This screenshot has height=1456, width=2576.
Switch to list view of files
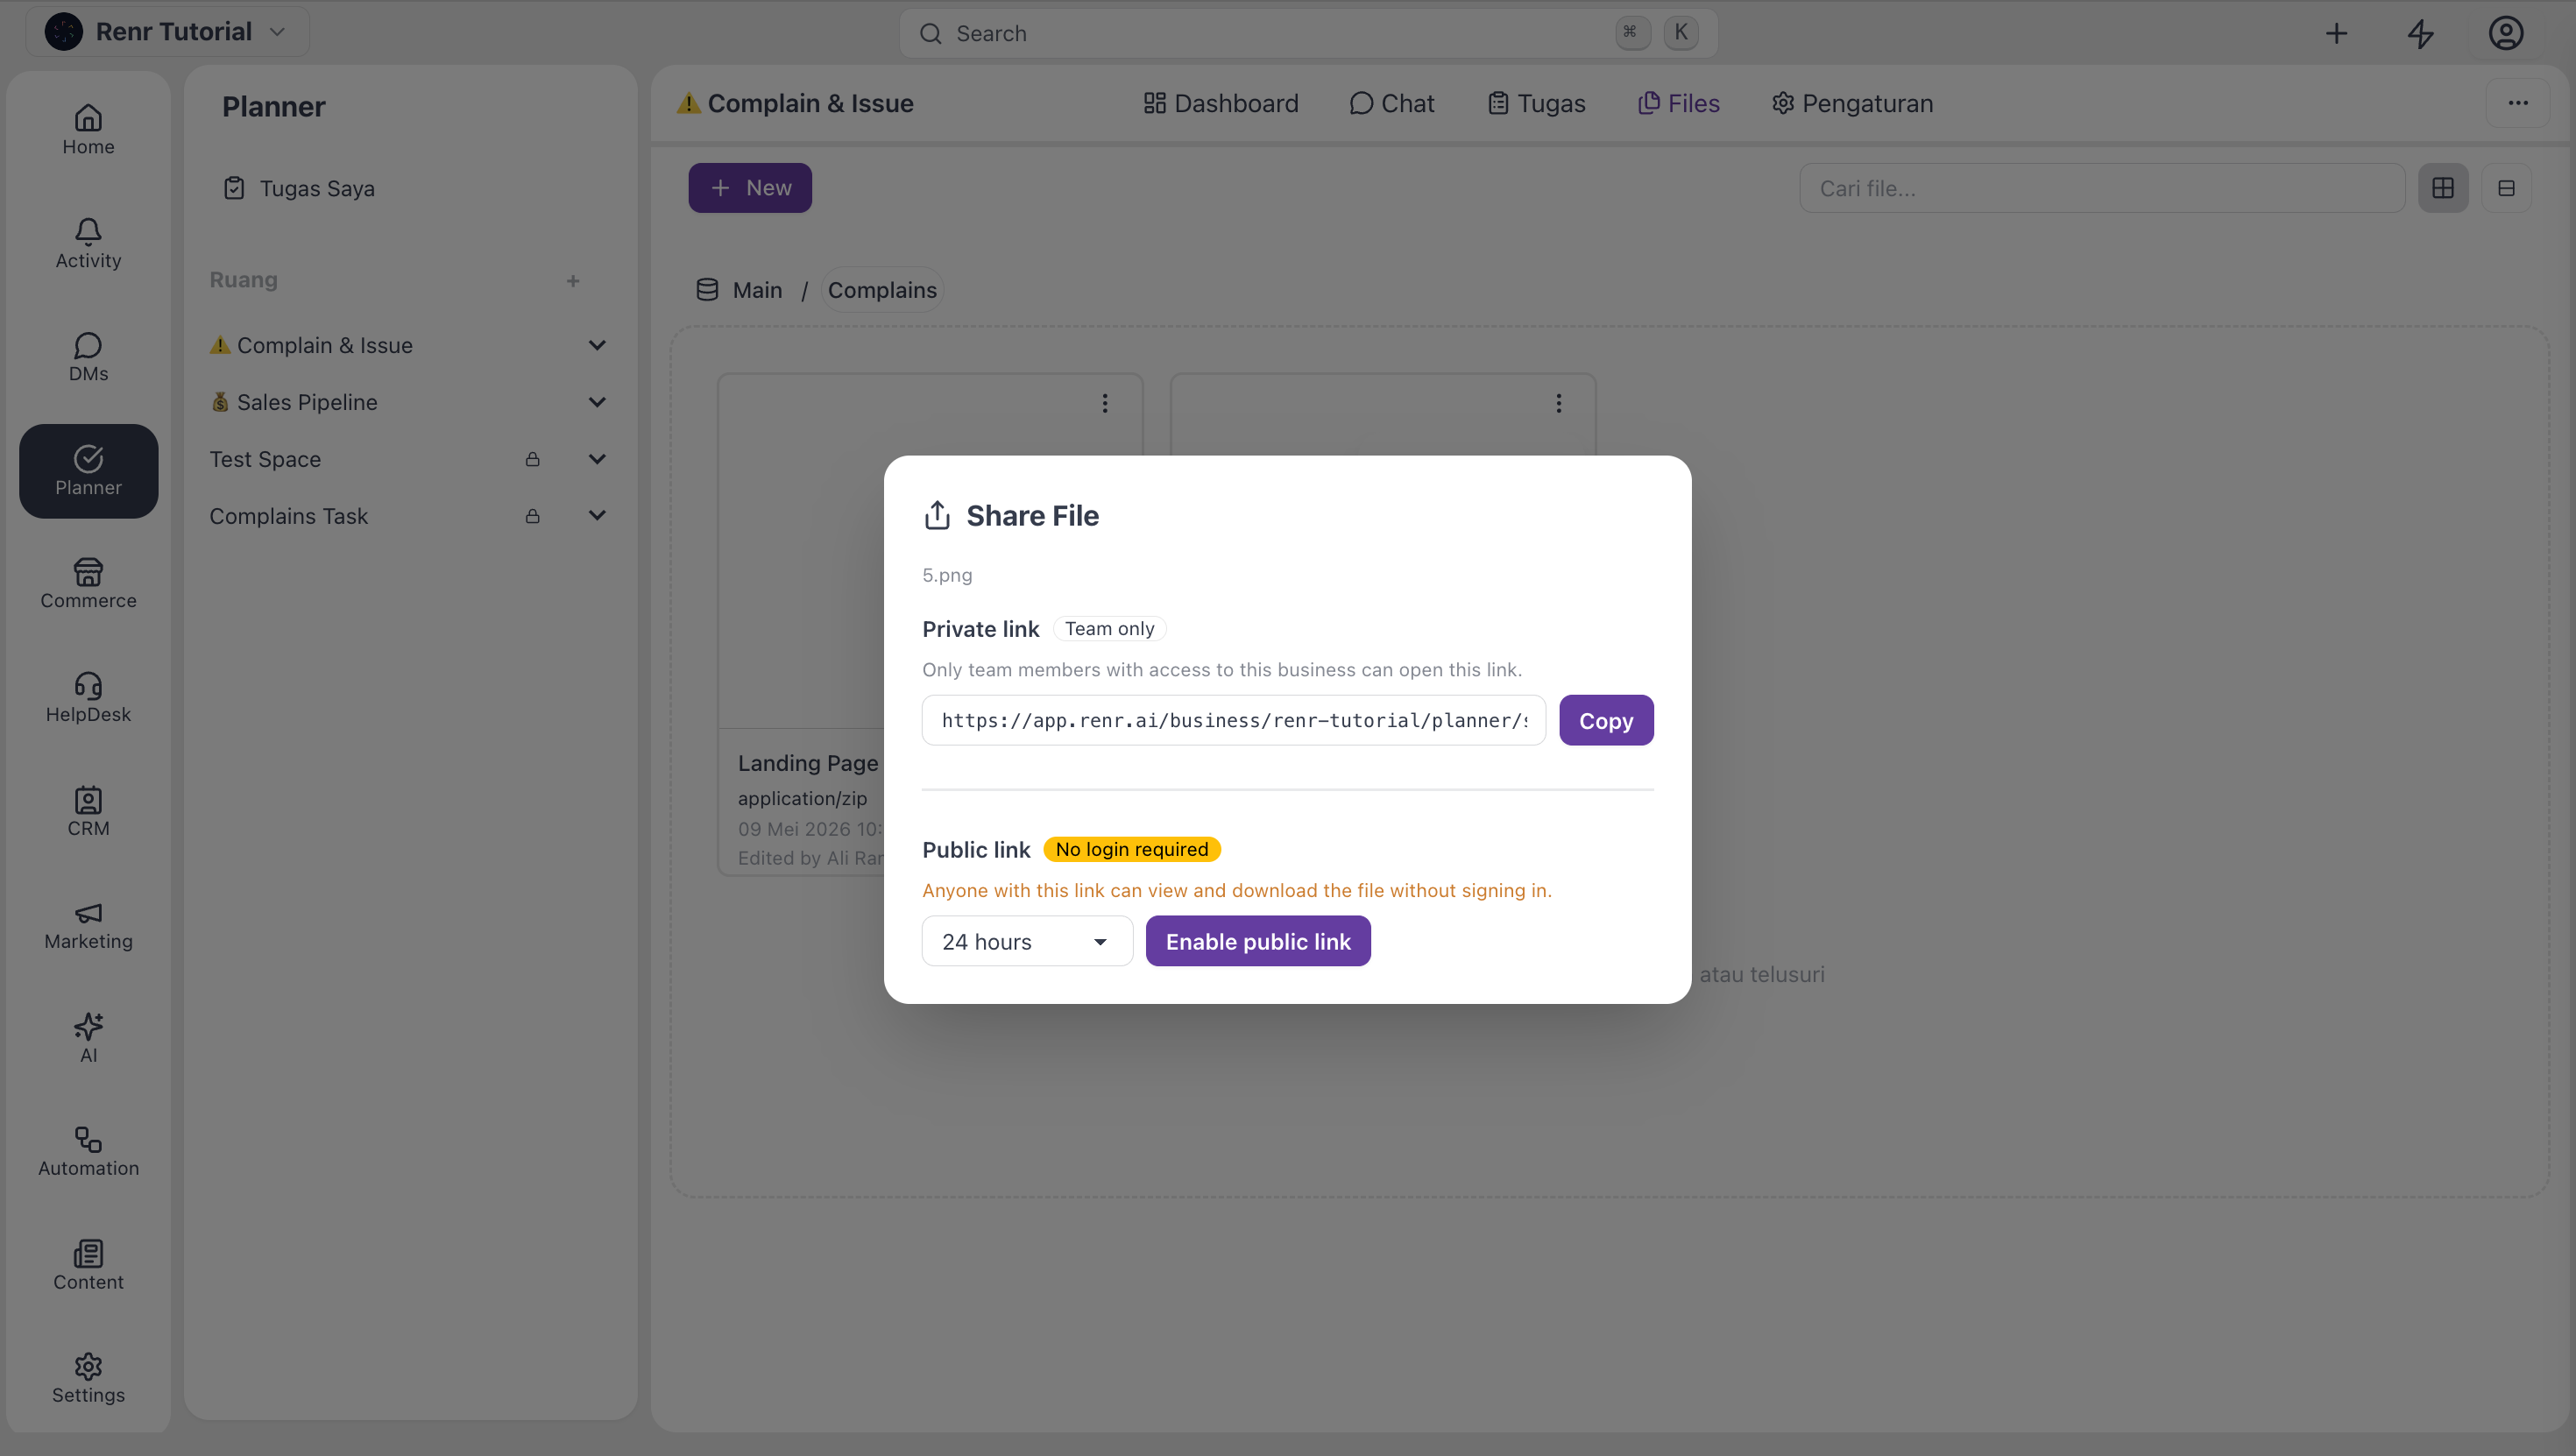(2506, 188)
